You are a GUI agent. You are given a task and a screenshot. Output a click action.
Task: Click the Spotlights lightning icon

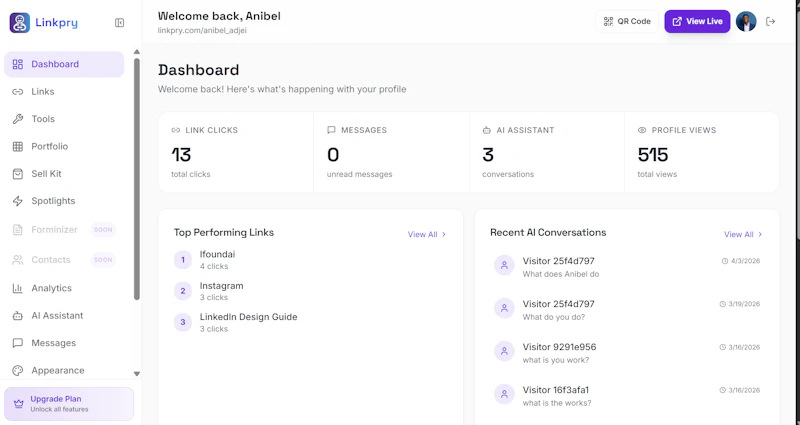click(x=18, y=201)
